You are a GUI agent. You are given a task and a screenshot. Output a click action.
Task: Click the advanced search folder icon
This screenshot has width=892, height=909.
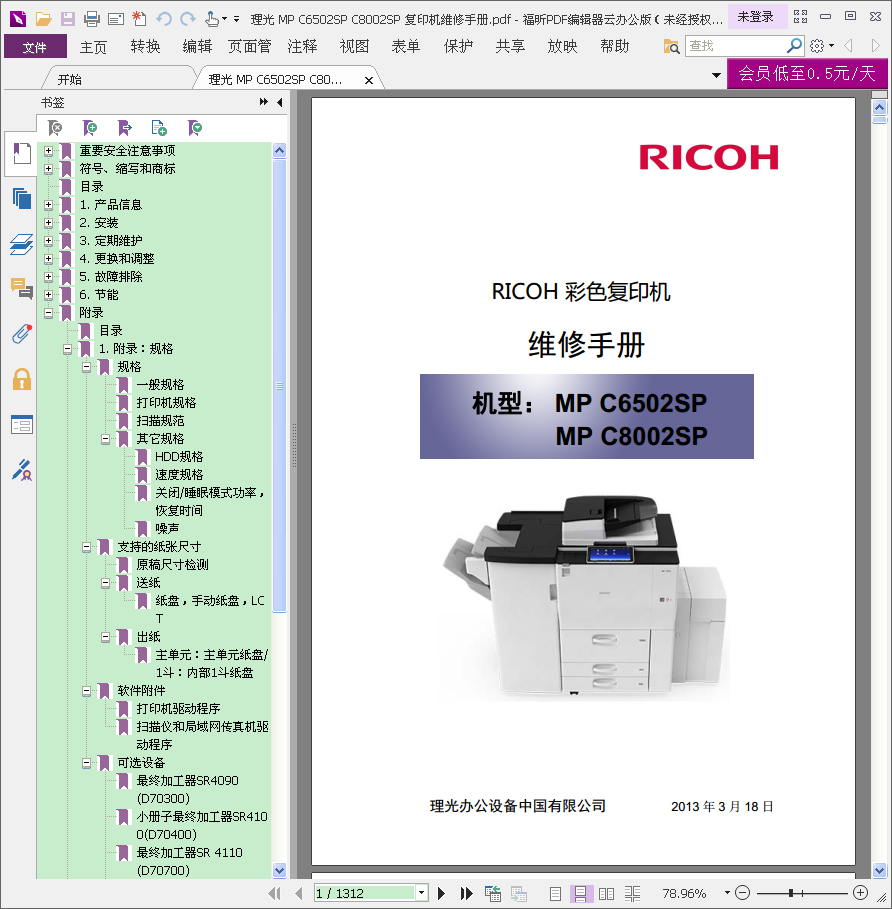[x=671, y=46]
